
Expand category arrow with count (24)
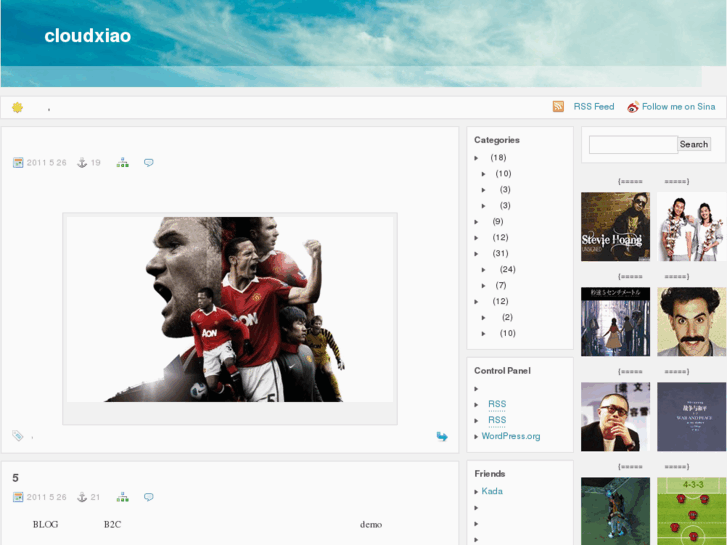tap(484, 270)
